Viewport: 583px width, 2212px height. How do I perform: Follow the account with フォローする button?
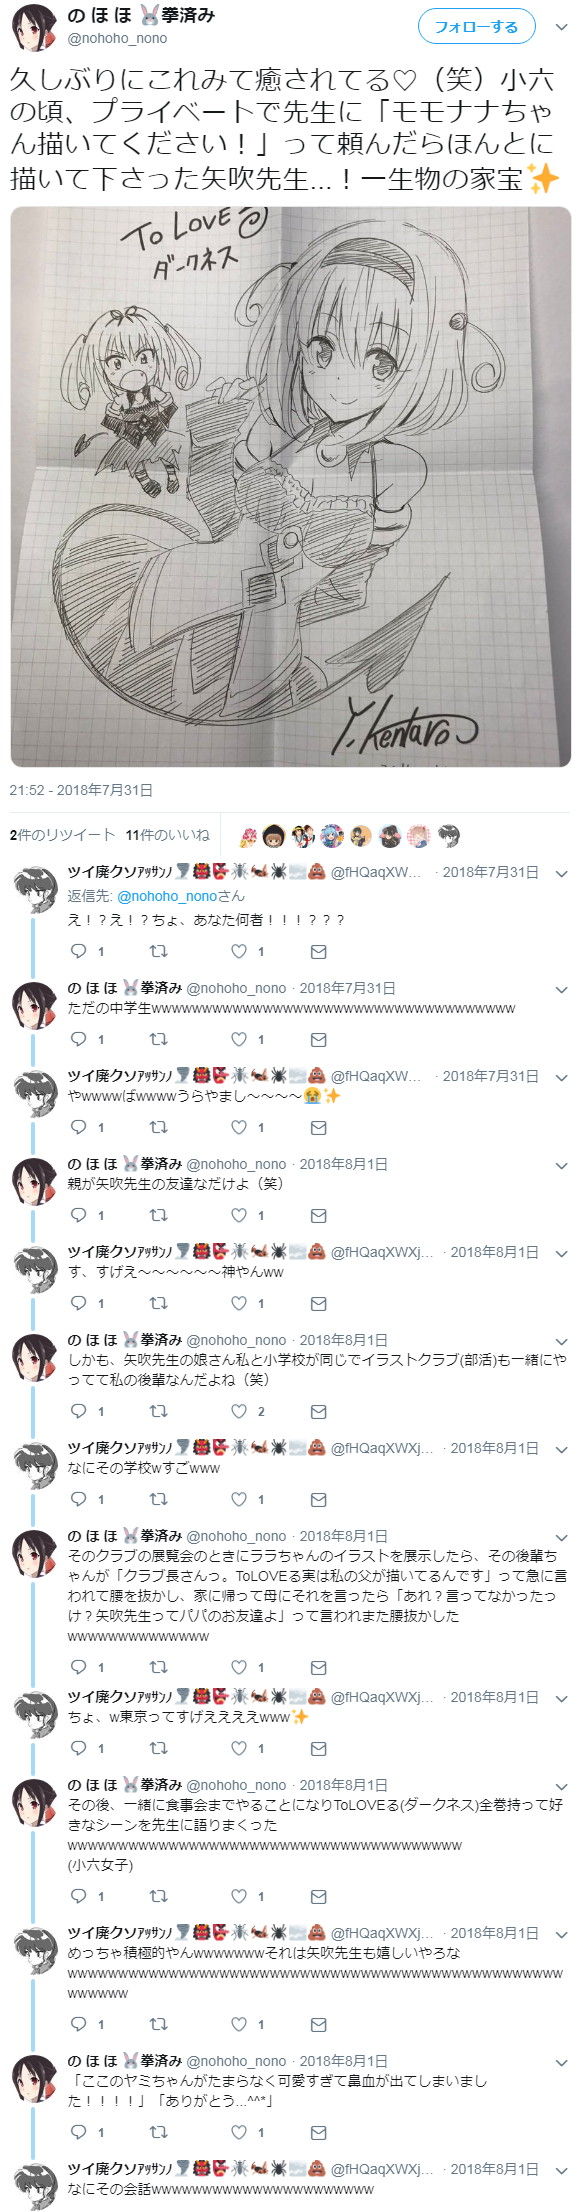coord(476,27)
